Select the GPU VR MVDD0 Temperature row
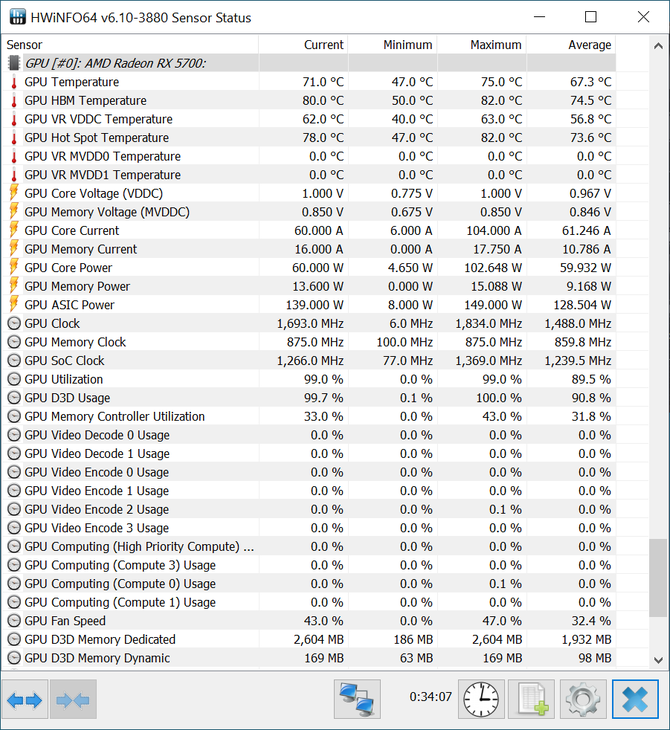This screenshot has width=670, height=730. [x=309, y=156]
